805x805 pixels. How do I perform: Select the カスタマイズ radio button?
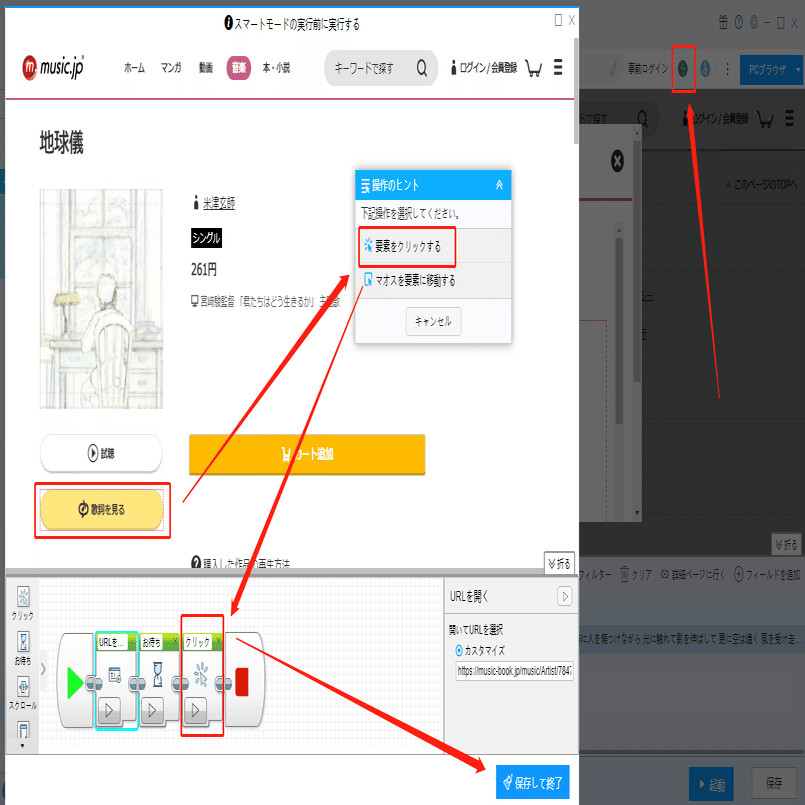(459, 650)
